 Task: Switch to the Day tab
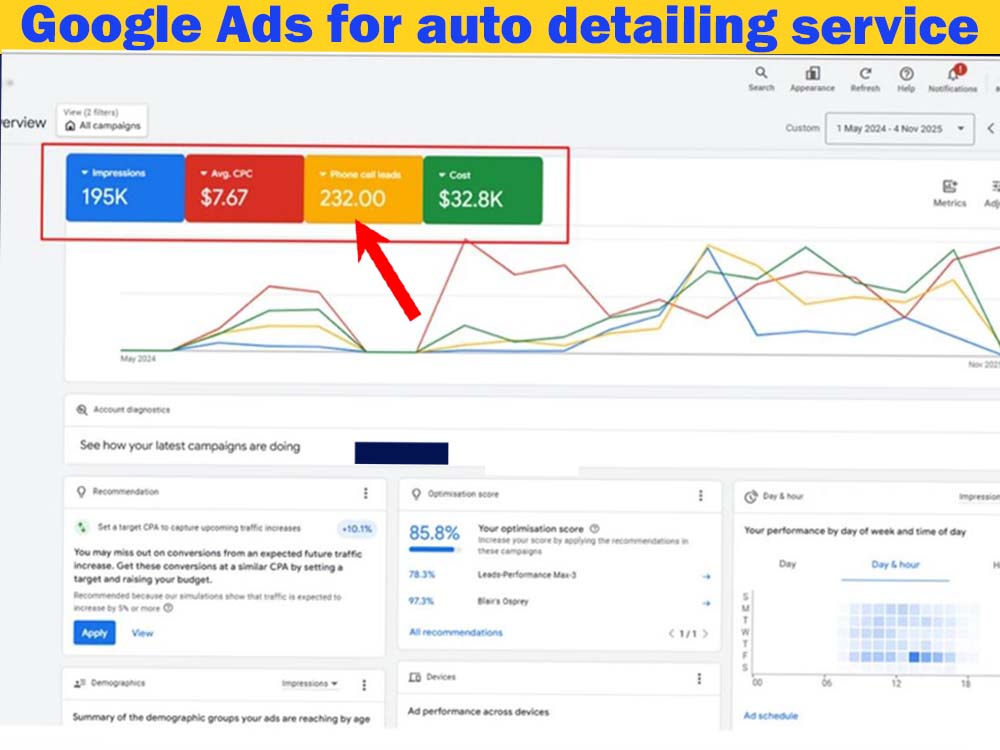point(788,564)
